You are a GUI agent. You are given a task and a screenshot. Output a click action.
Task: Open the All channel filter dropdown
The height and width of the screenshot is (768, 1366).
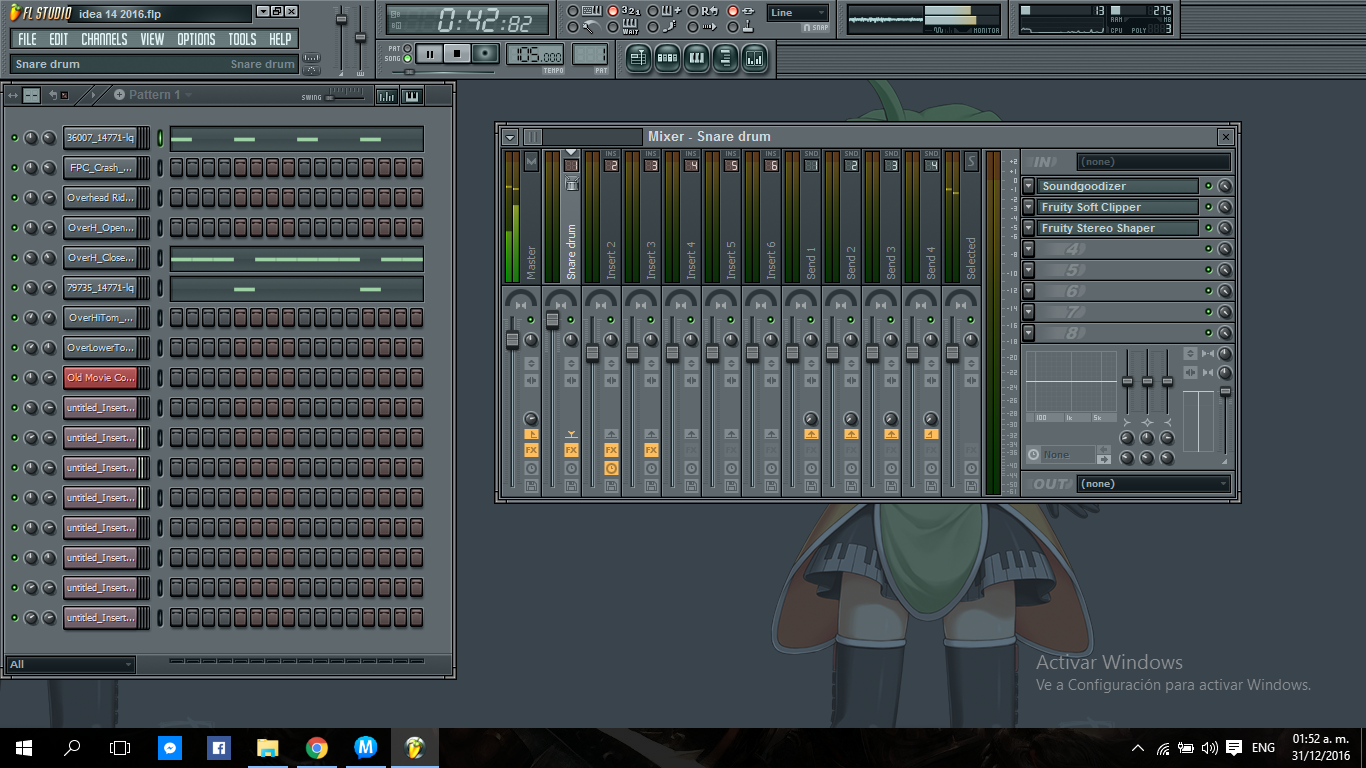point(70,664)
